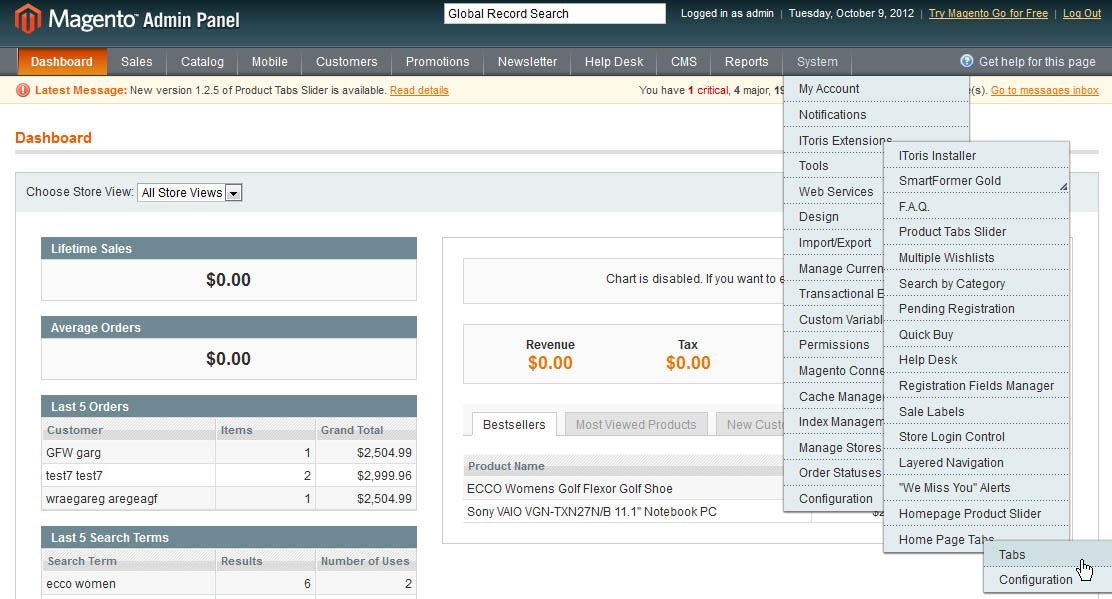Select Design in System menu
The width and height of the screenshot is (1112, 599).
[x=834, y=216]
